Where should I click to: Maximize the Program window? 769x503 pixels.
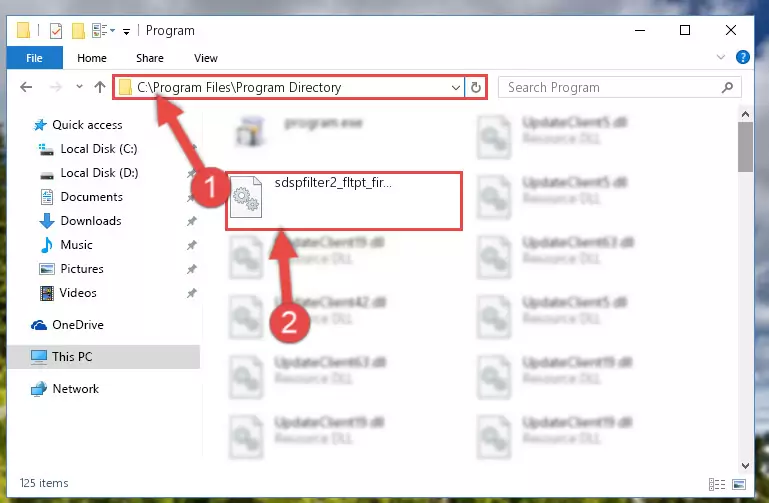[685, 30]
